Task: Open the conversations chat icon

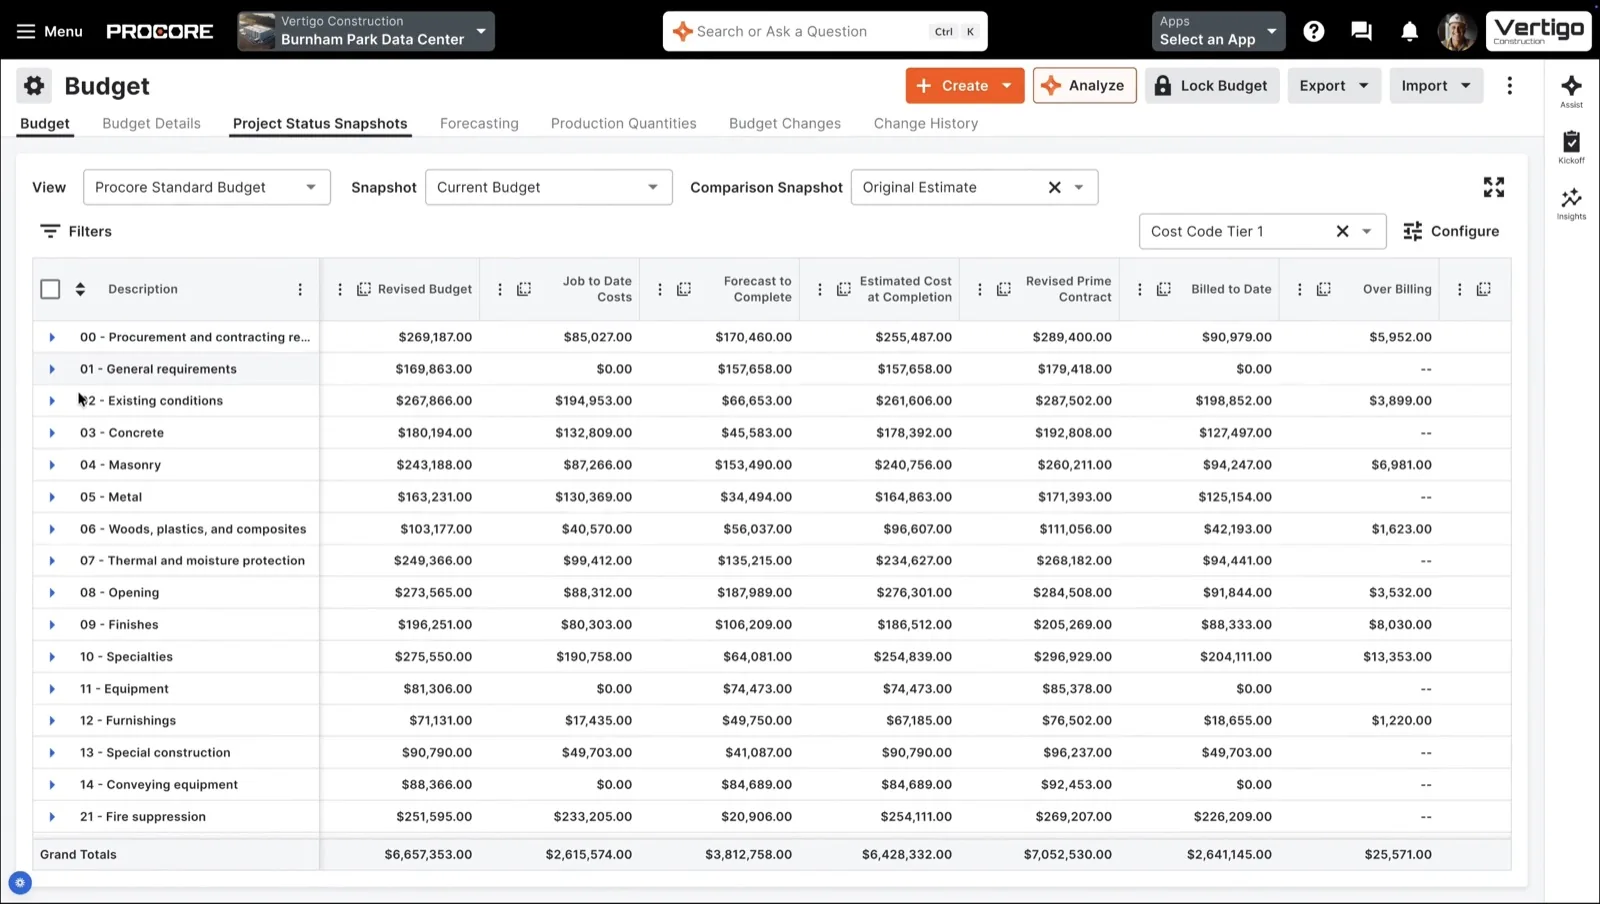Action: pos(1361,31)
